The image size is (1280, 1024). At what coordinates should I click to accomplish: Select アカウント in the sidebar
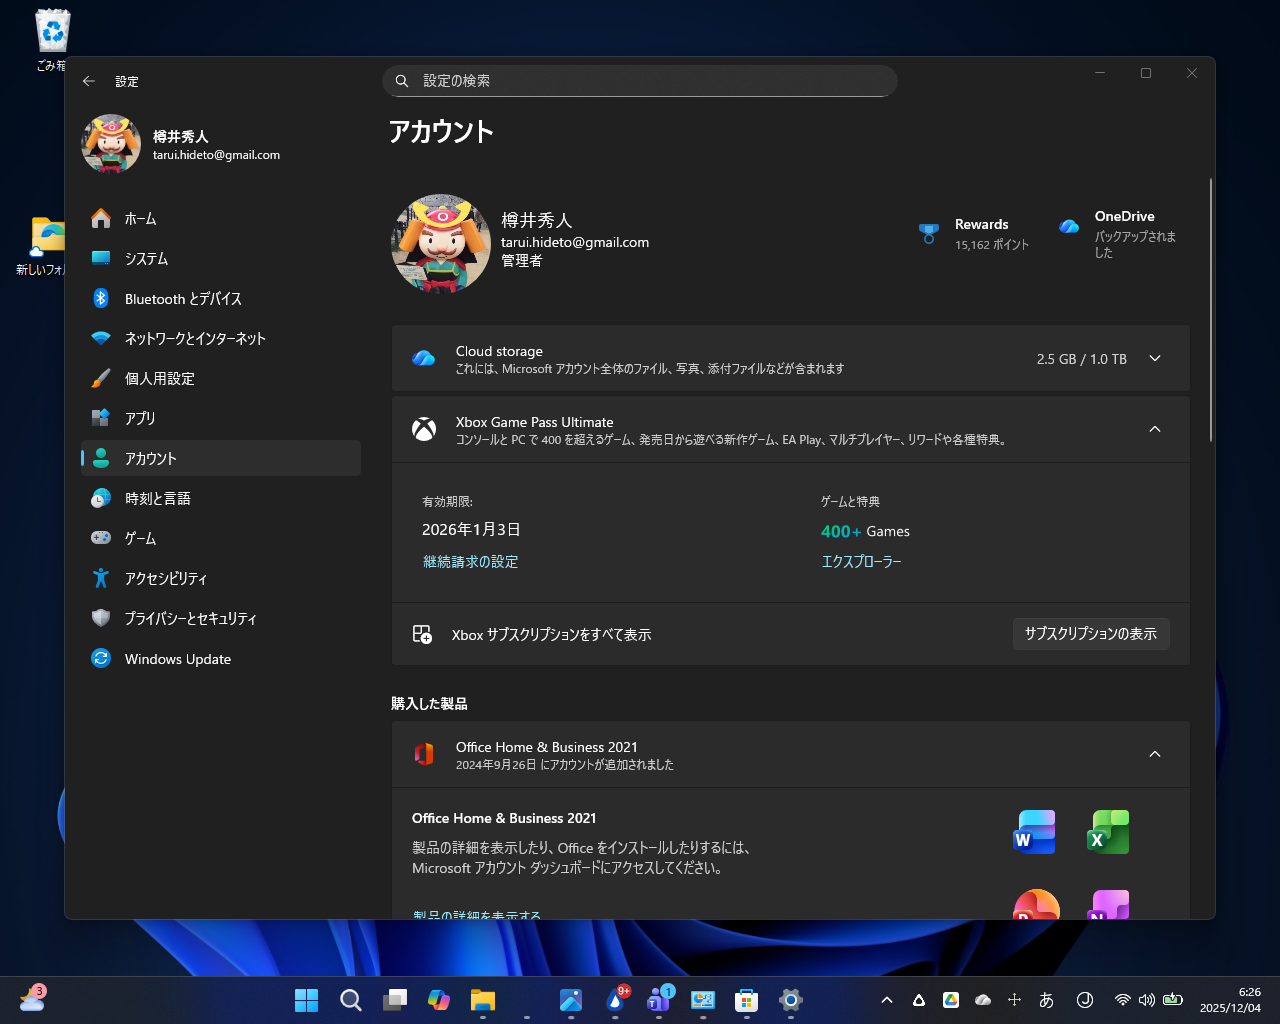coord(221,458)
